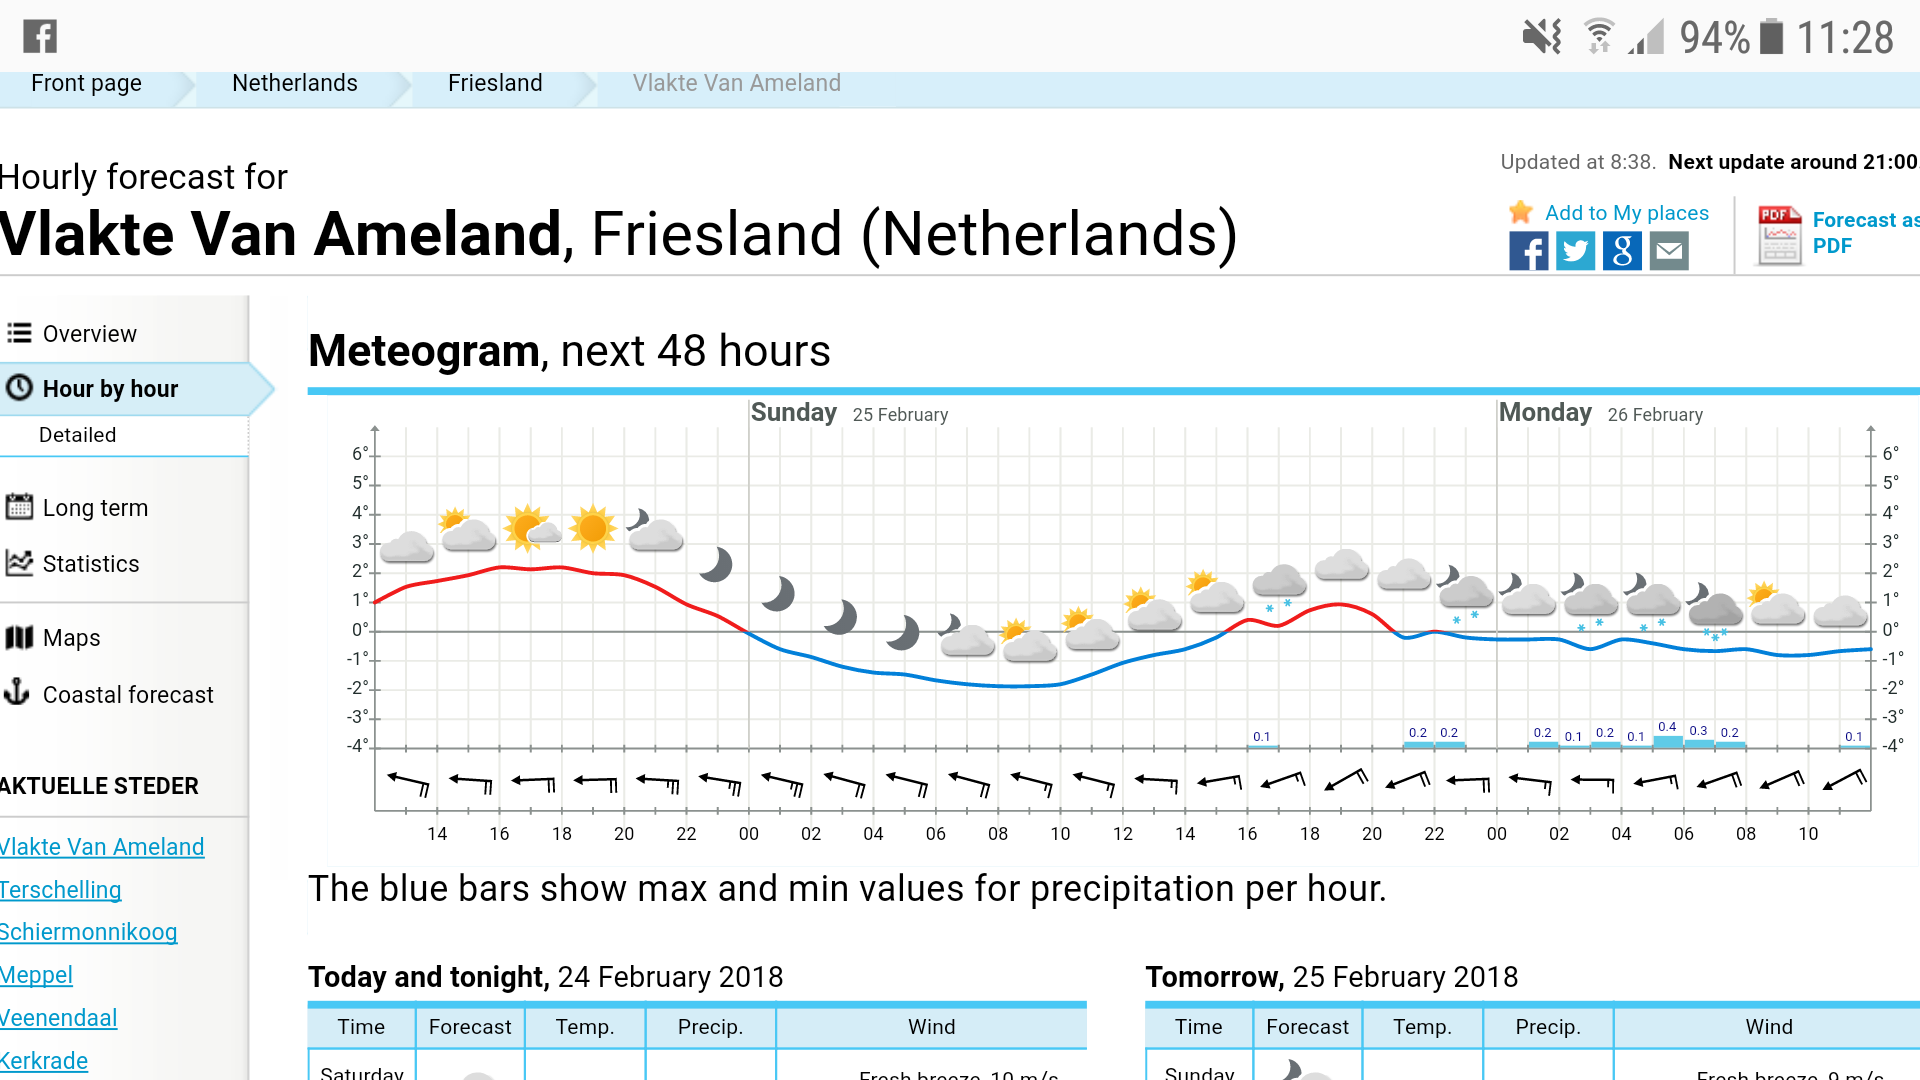Share forecast via Facebook icon
The width and height of the screenshot is (1920, 1080).
point(1528,251)
